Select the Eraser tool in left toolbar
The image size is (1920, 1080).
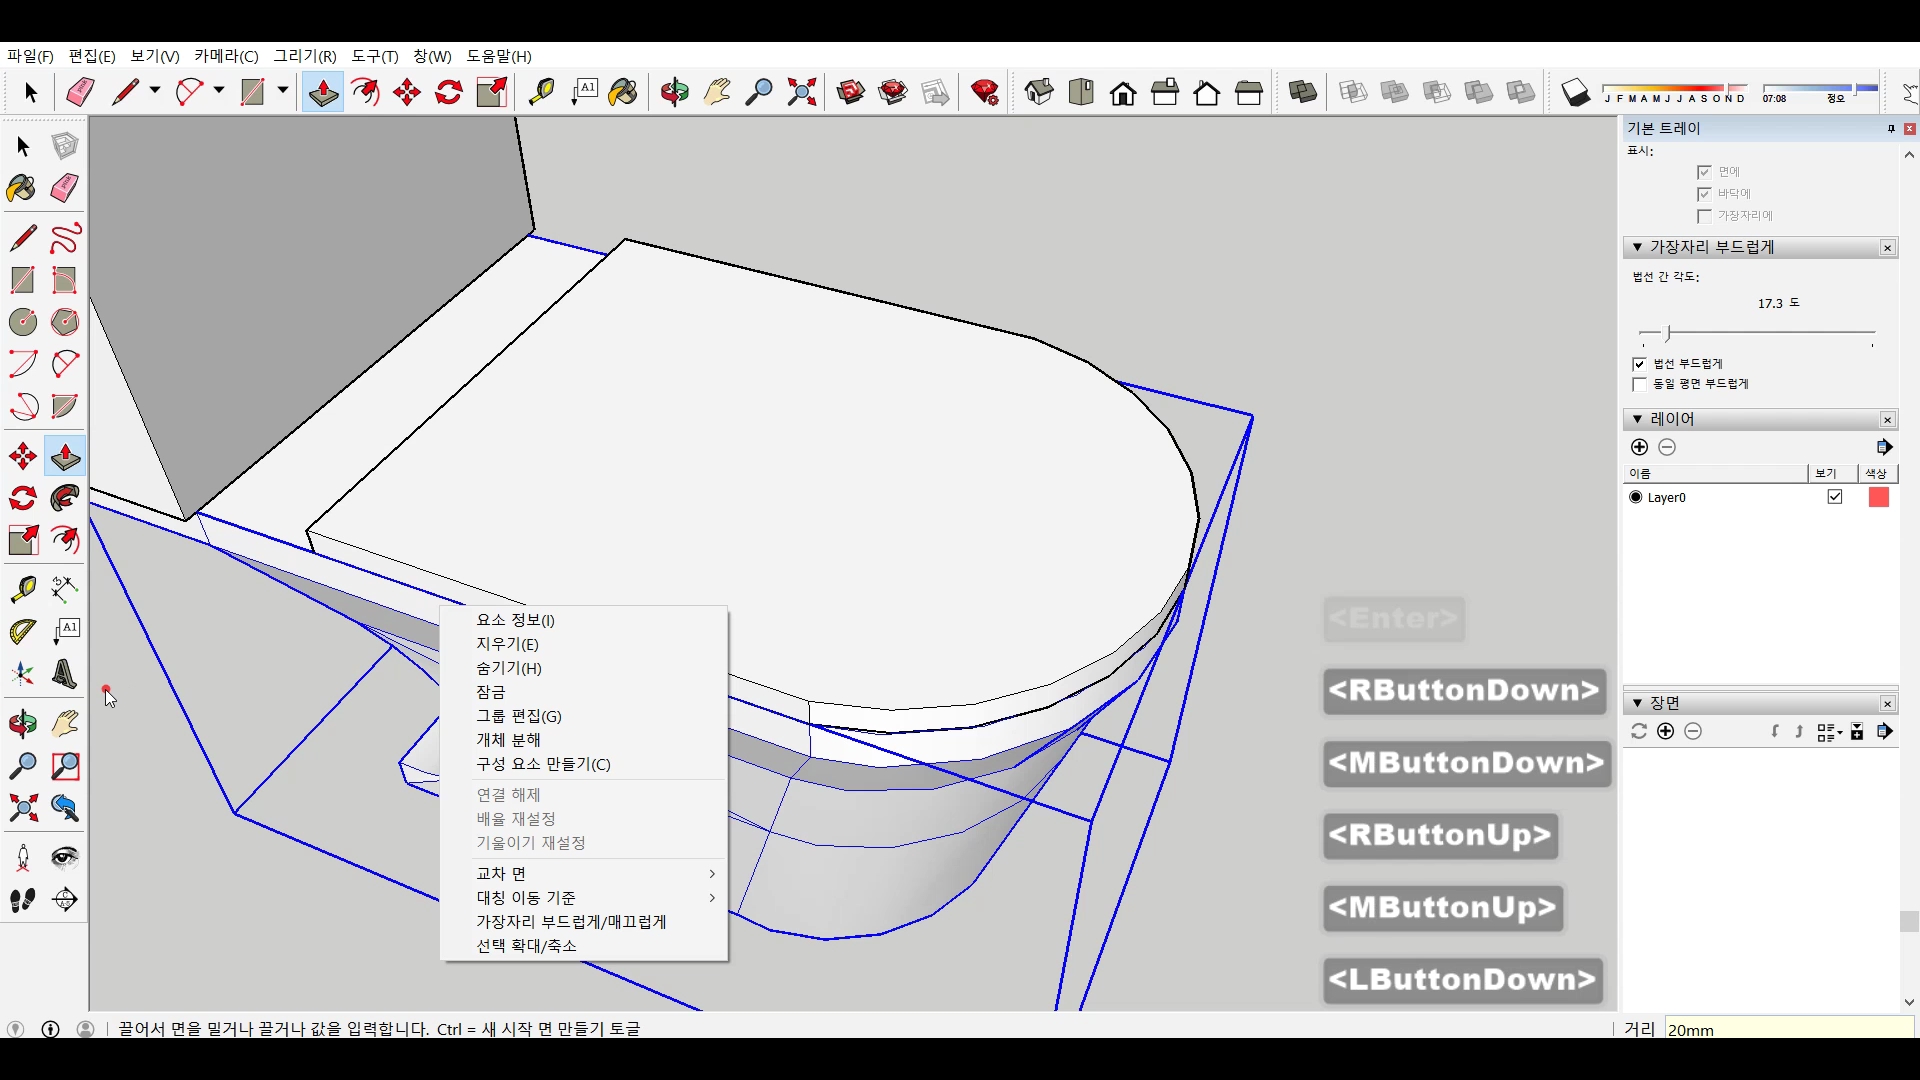pos(65,188)
